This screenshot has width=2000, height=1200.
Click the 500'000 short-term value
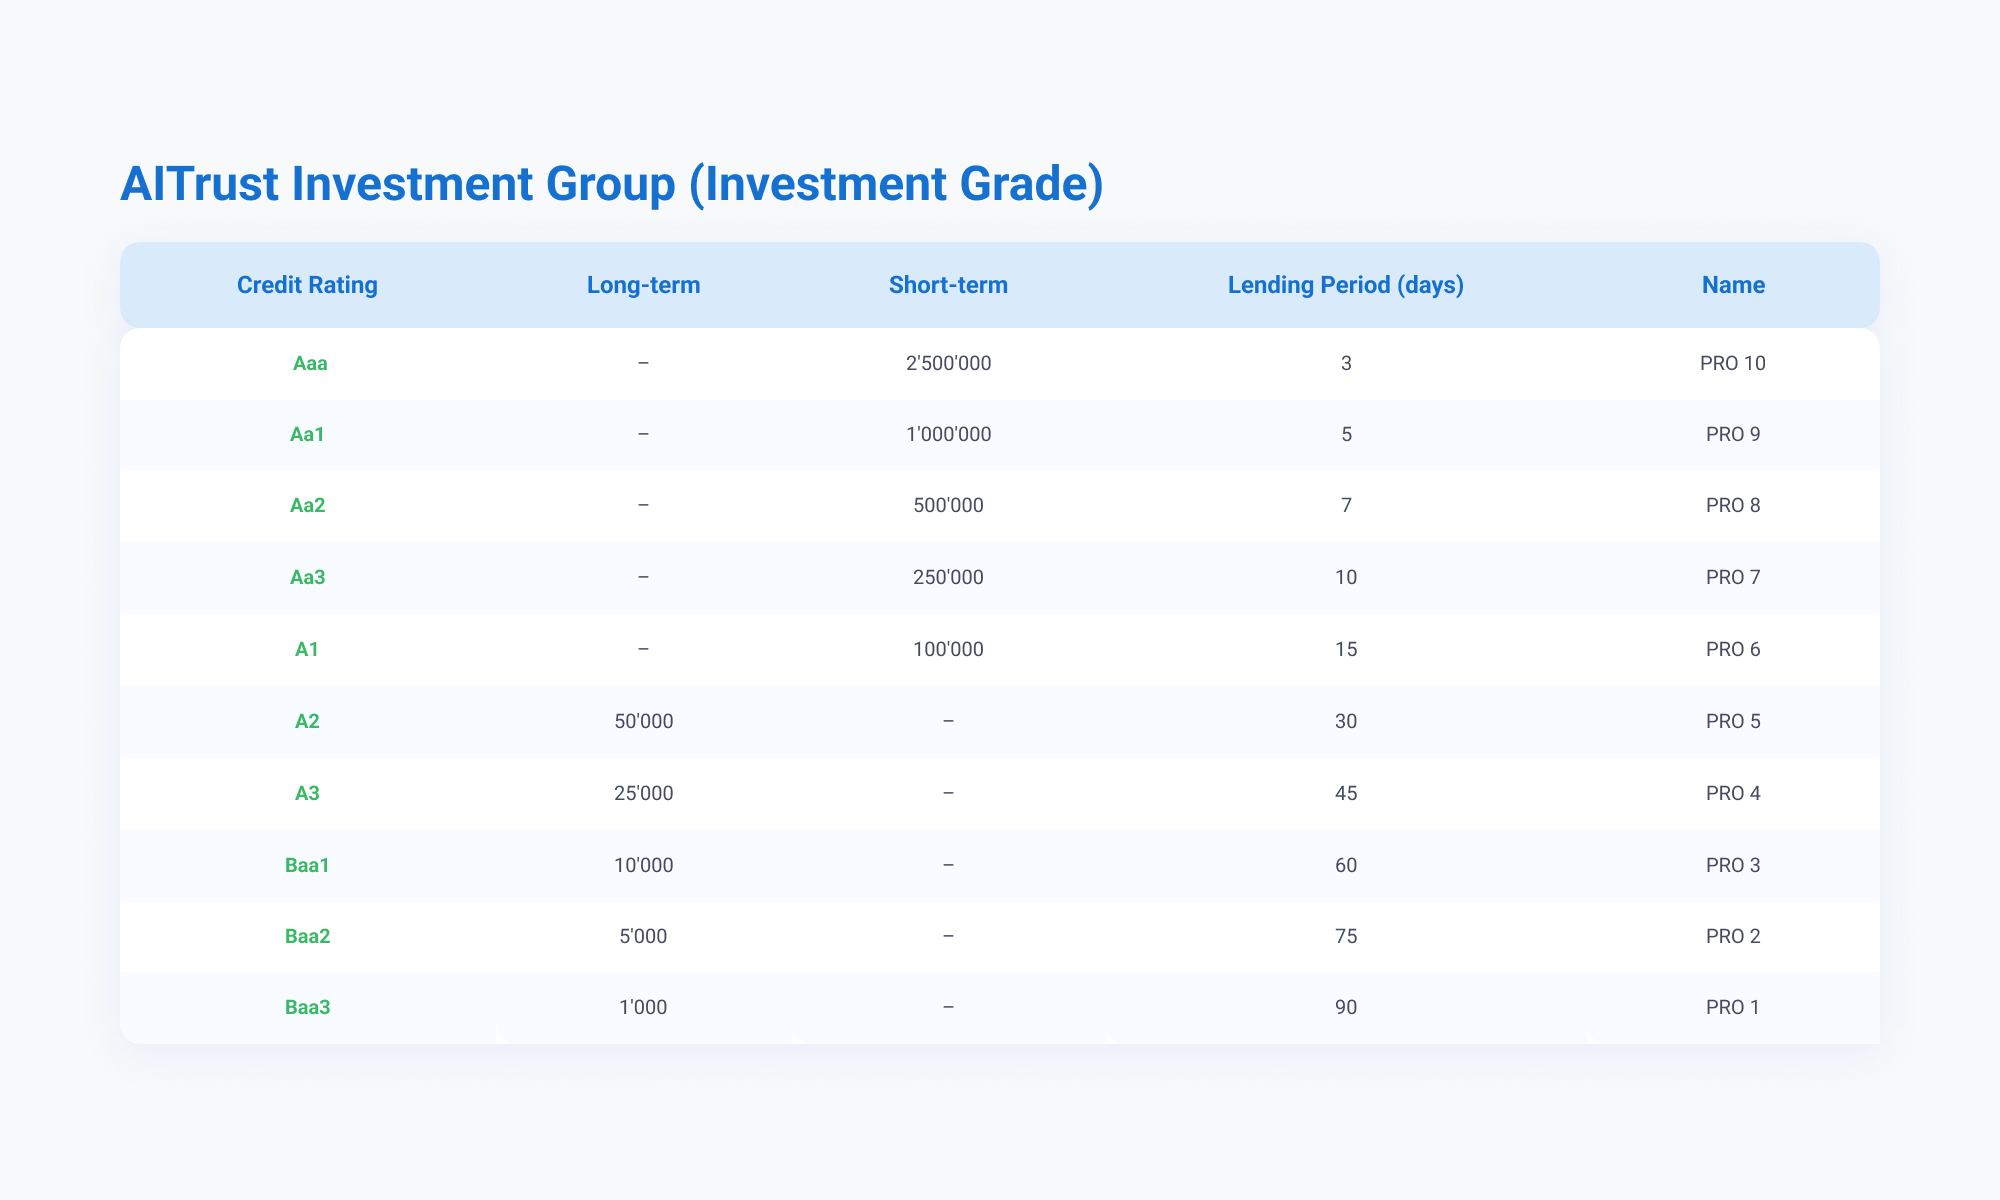tap(948, 506)
